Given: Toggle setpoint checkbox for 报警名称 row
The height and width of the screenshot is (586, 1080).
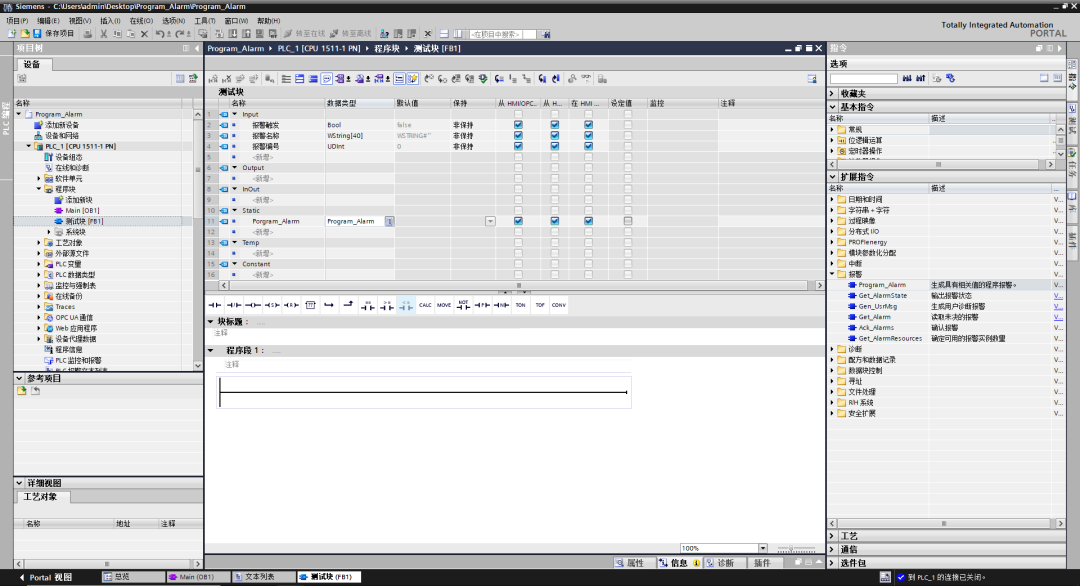Looking at the screenshot, I should [627, 136].
